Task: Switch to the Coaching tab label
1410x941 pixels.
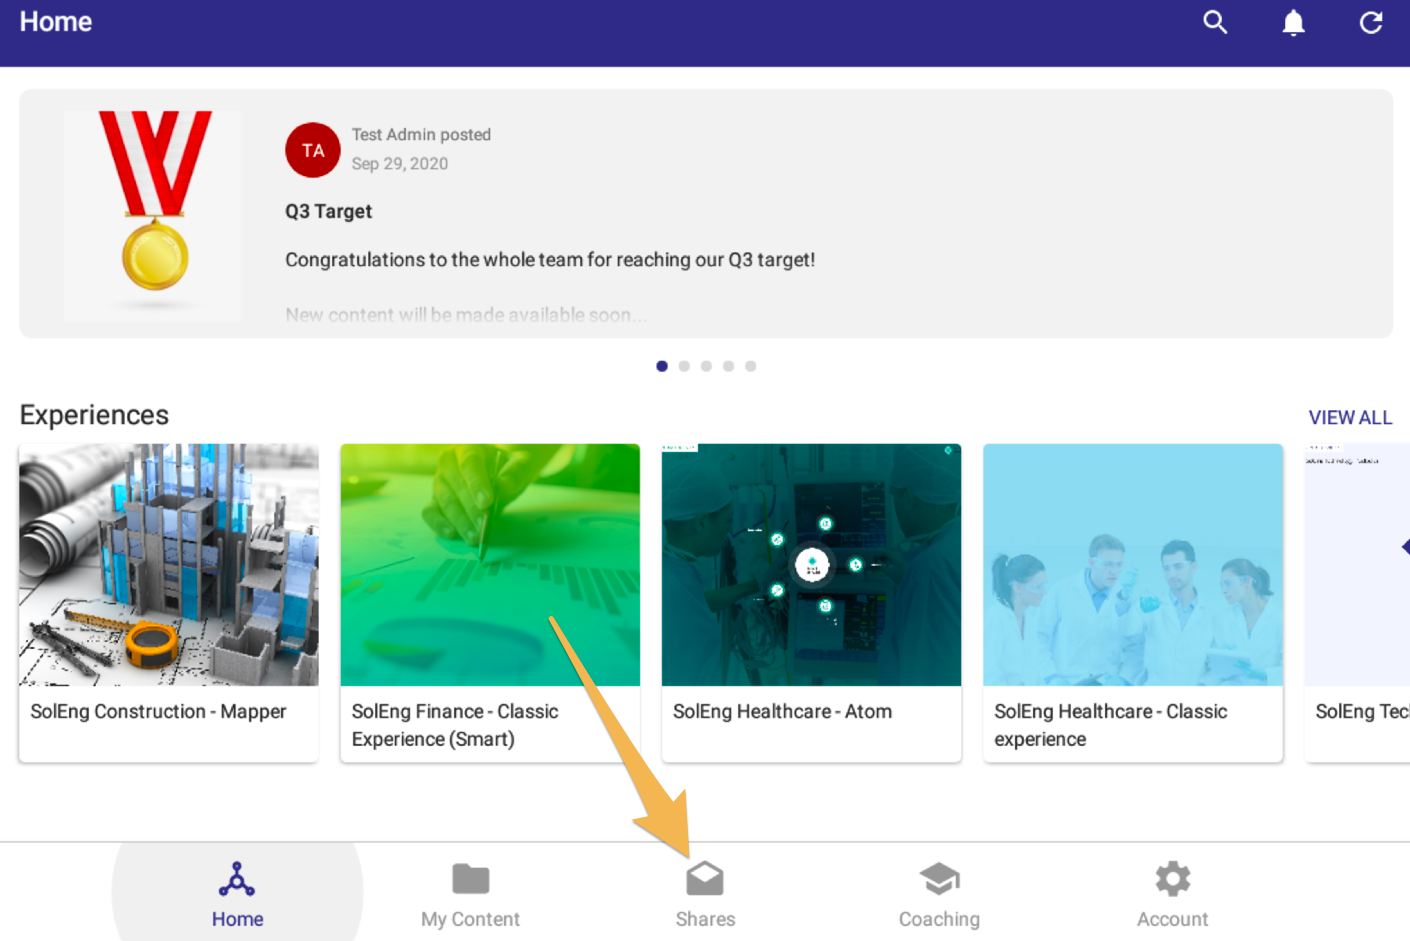Action: coord(939,919)
